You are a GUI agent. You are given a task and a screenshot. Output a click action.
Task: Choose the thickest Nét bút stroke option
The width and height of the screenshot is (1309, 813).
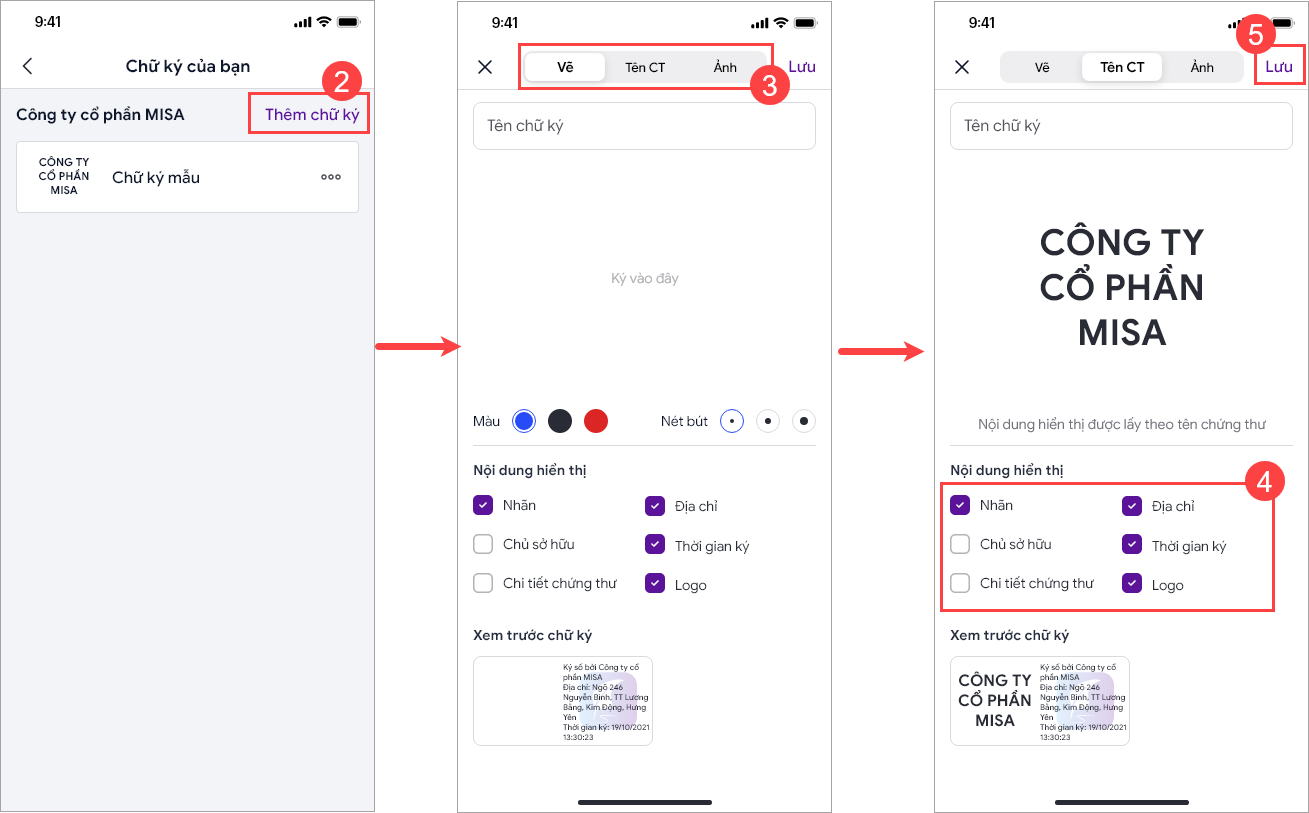(x=803, y=421)
